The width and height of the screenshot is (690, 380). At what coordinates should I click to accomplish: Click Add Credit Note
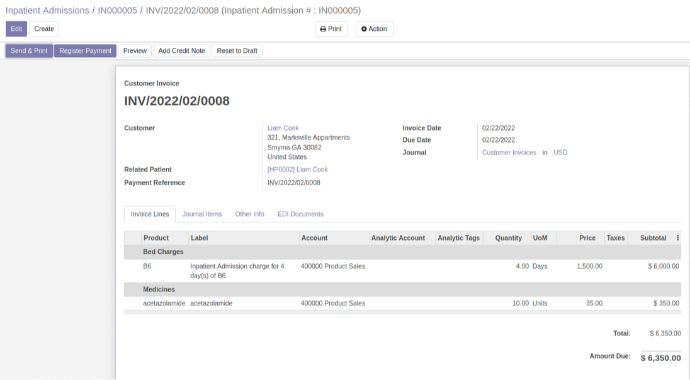(x=182, y=51)
